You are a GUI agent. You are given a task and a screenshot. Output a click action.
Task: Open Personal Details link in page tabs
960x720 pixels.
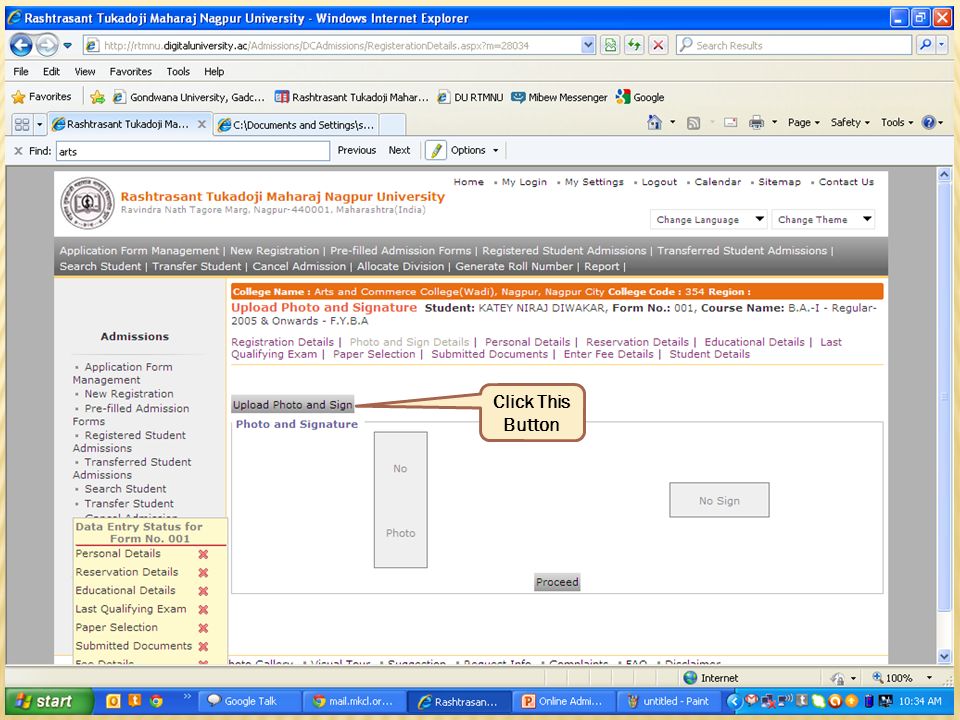click(x=527, y=342)
